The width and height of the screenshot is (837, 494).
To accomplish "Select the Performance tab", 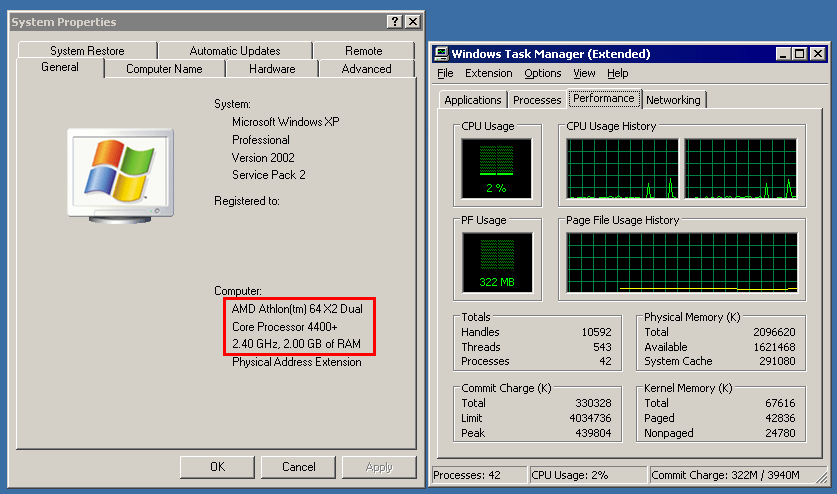I will click(604, 98).
